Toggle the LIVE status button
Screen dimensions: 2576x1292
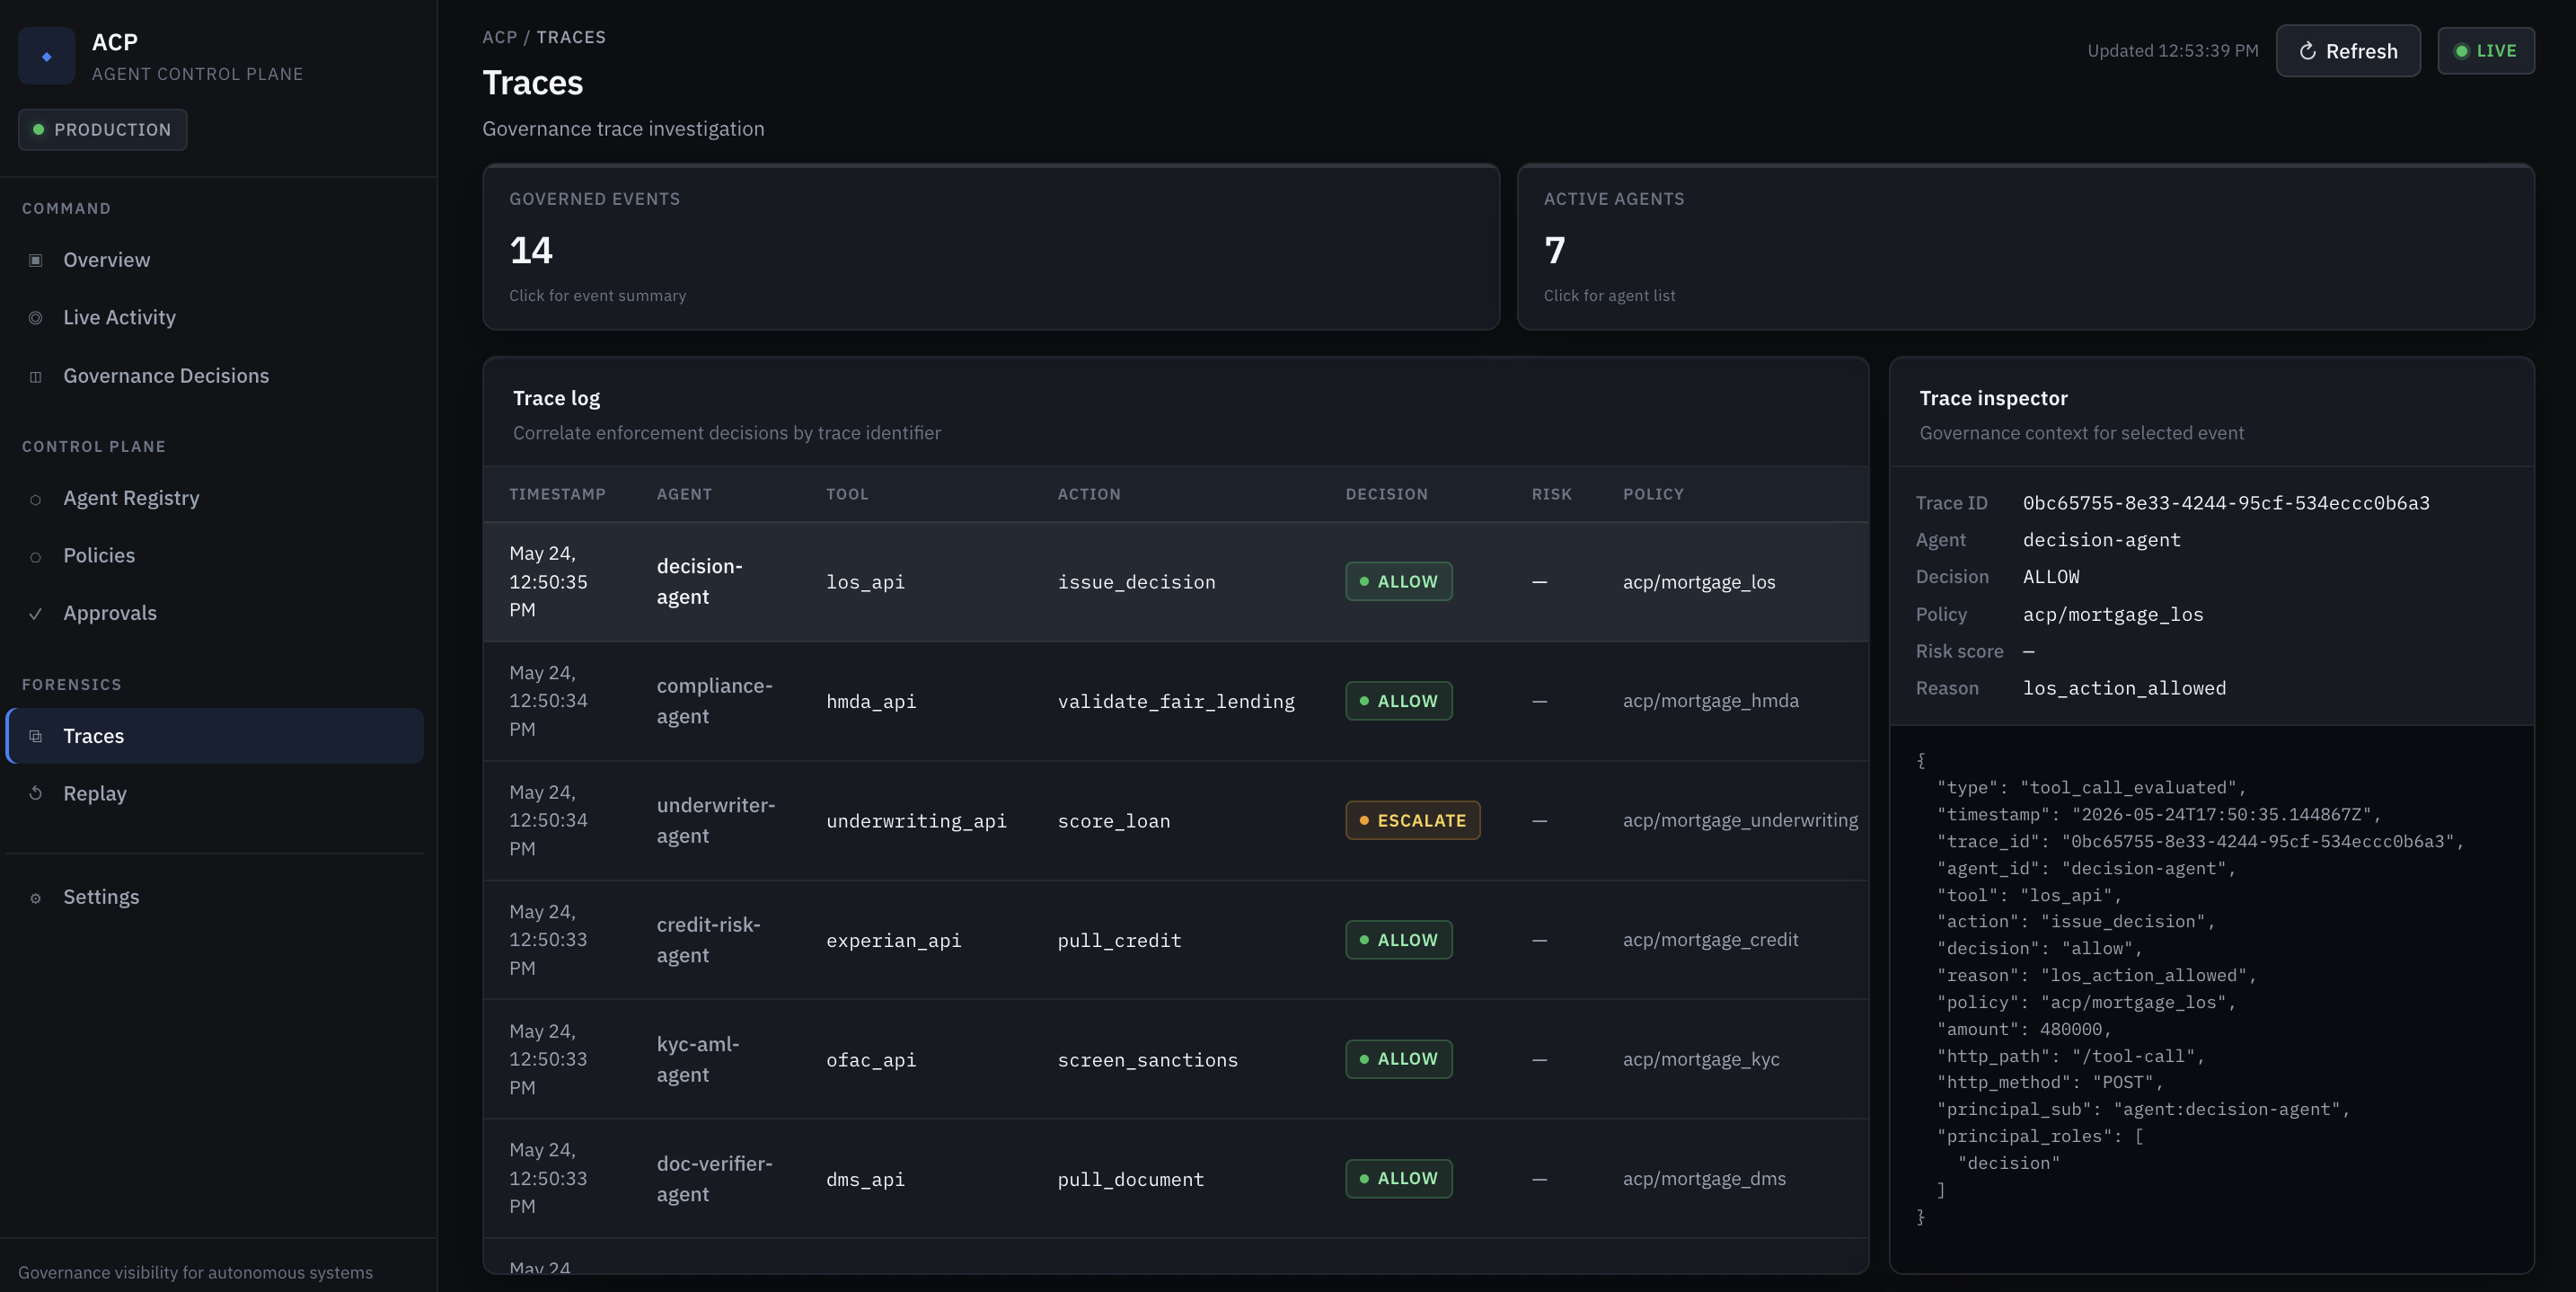click(x=2486, y=51)
